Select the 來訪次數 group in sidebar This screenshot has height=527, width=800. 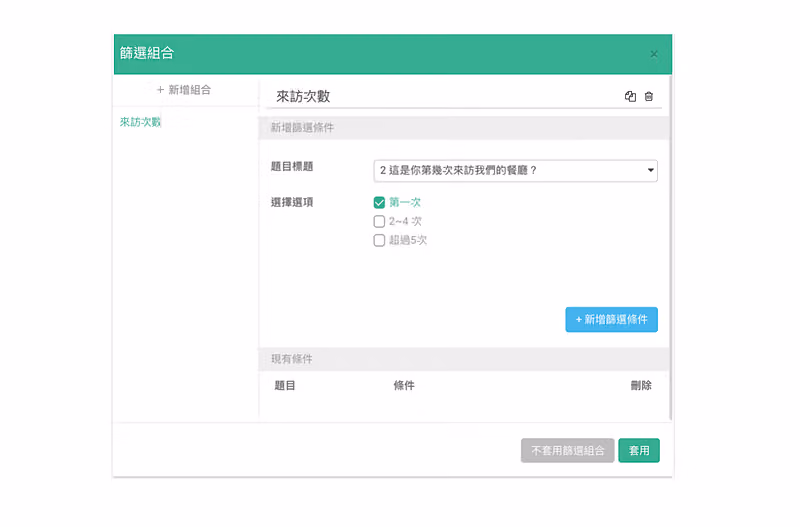140,122
